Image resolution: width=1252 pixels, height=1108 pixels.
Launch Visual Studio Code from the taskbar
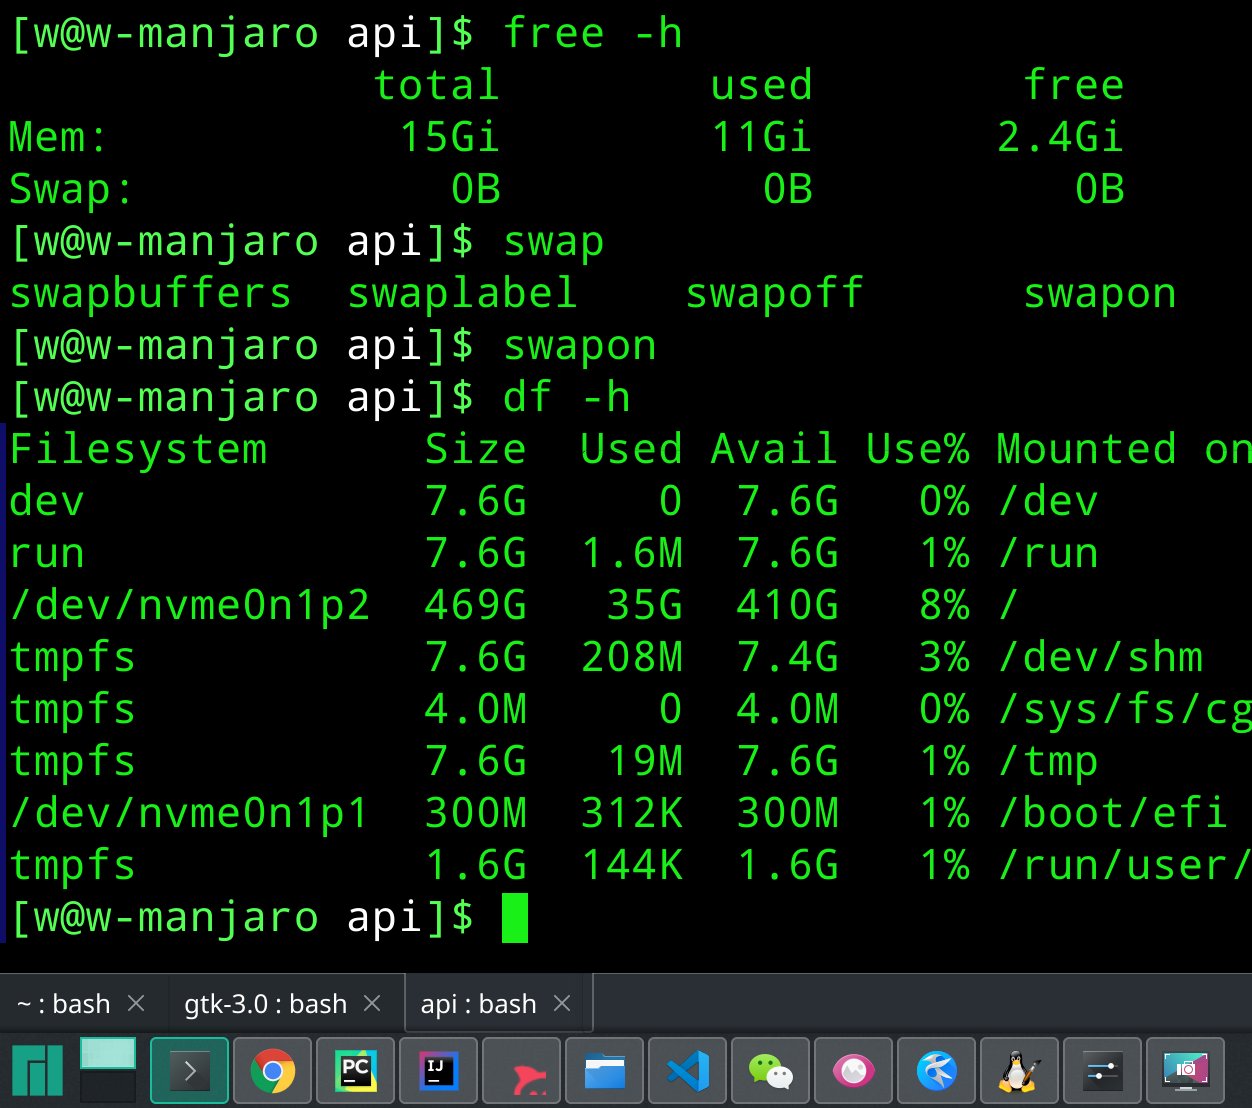point(688,1071)
